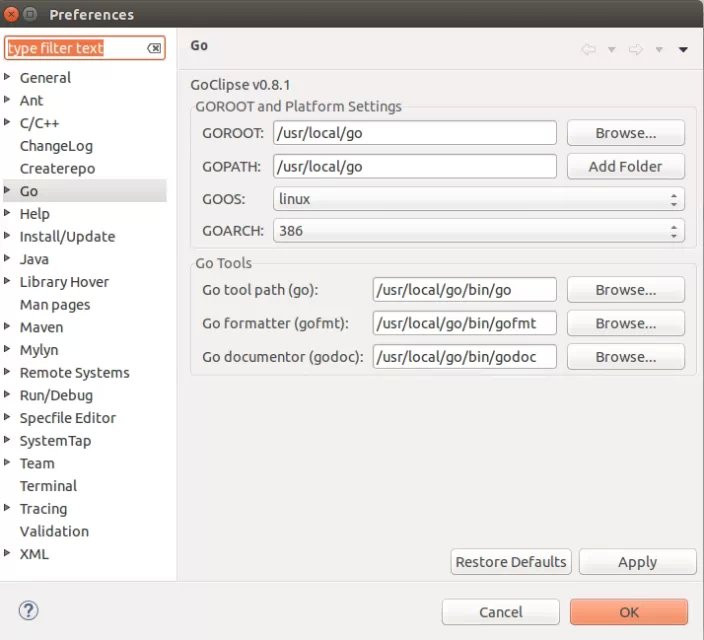This screenshot has width=704, height=640.
Task: Expand the Library Hover tree node
Action: tap(7, 281)
